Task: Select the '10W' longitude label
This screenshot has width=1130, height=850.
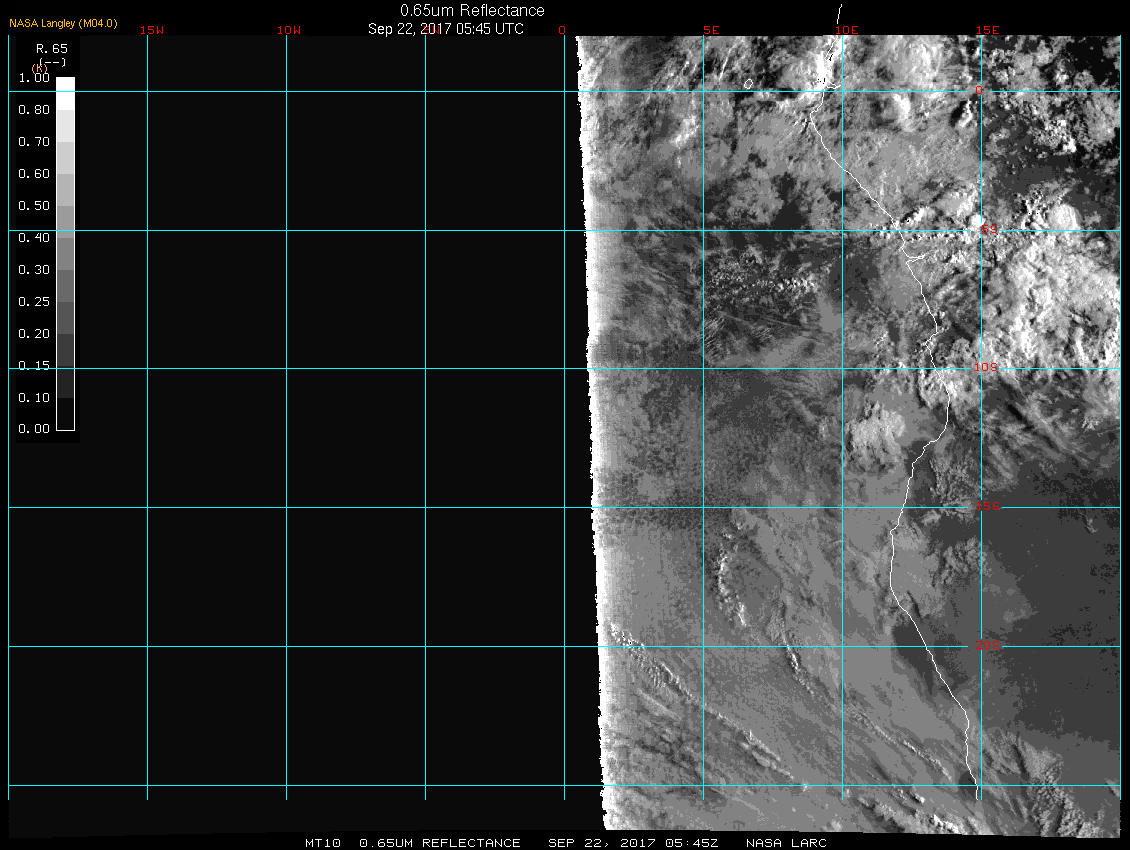Action: 289,30
